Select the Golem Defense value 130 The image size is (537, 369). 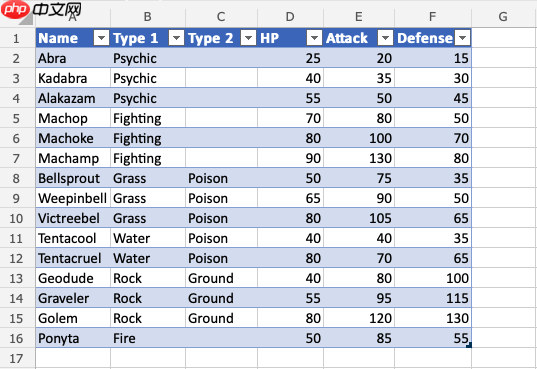pos(433,318)
